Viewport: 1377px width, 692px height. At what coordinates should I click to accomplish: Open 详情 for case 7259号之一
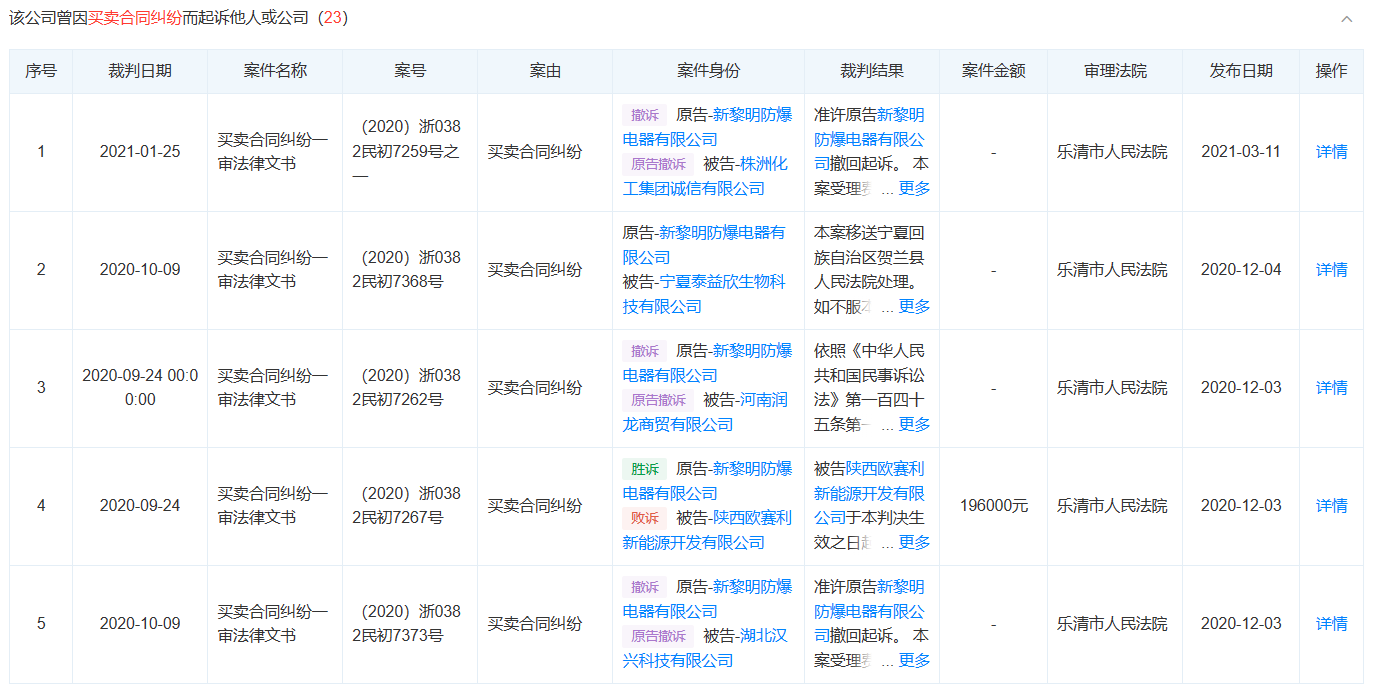[x=1331, y=152]
